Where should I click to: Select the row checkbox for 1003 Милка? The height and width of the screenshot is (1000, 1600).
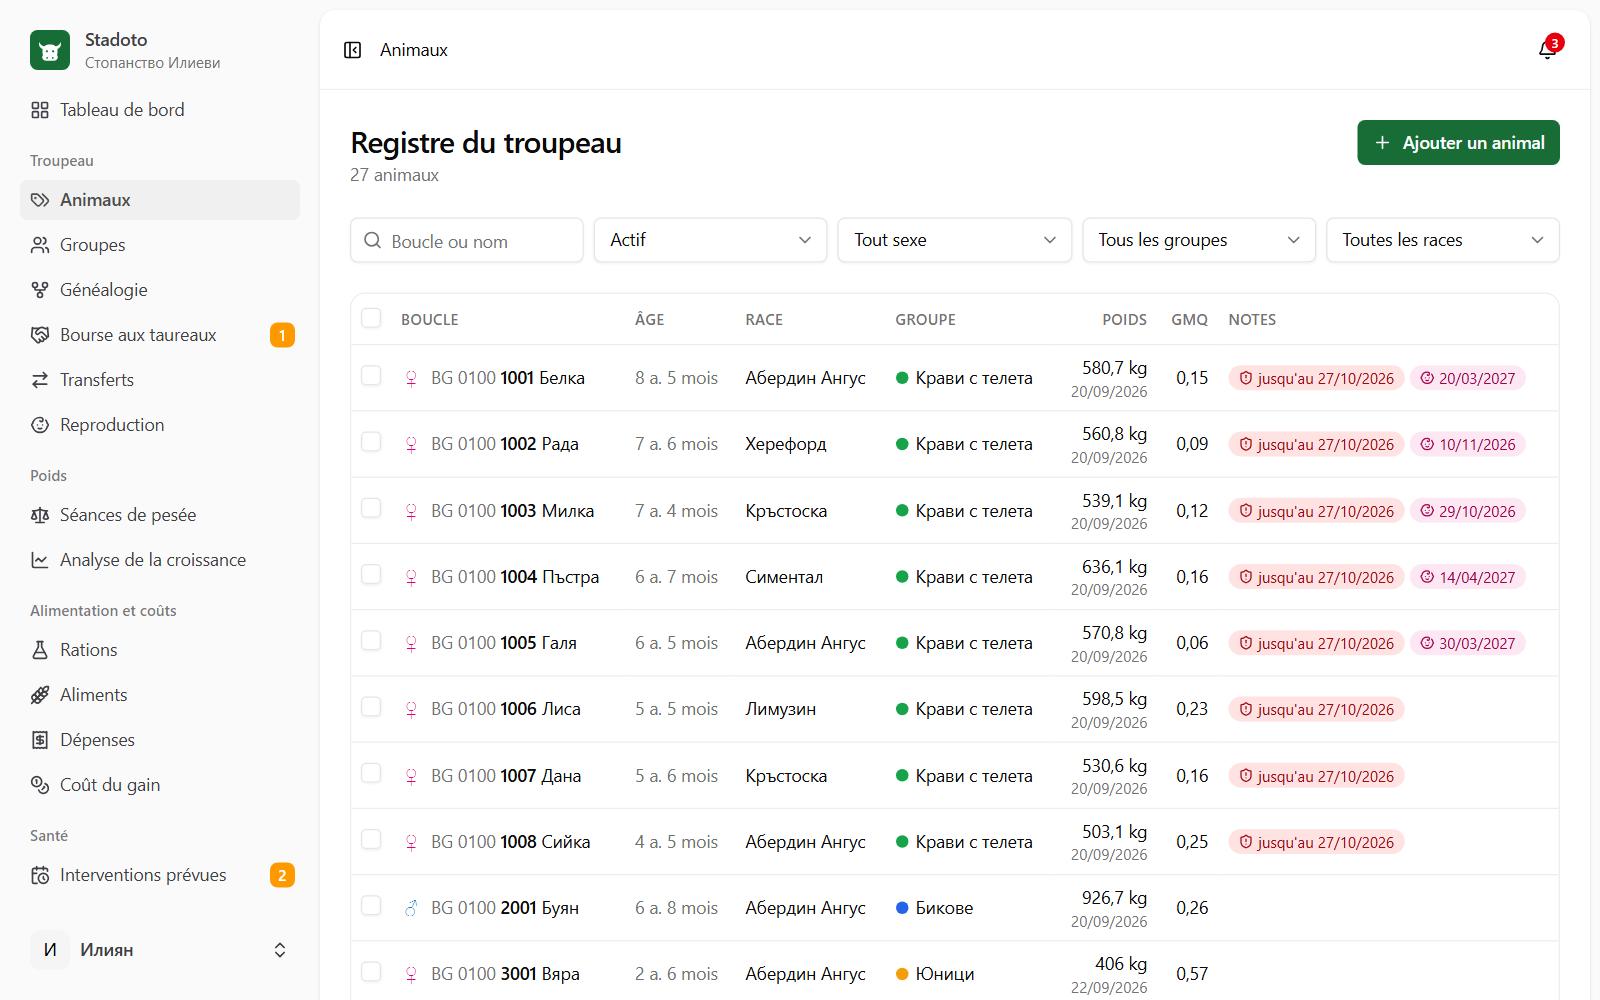[371, 508]
